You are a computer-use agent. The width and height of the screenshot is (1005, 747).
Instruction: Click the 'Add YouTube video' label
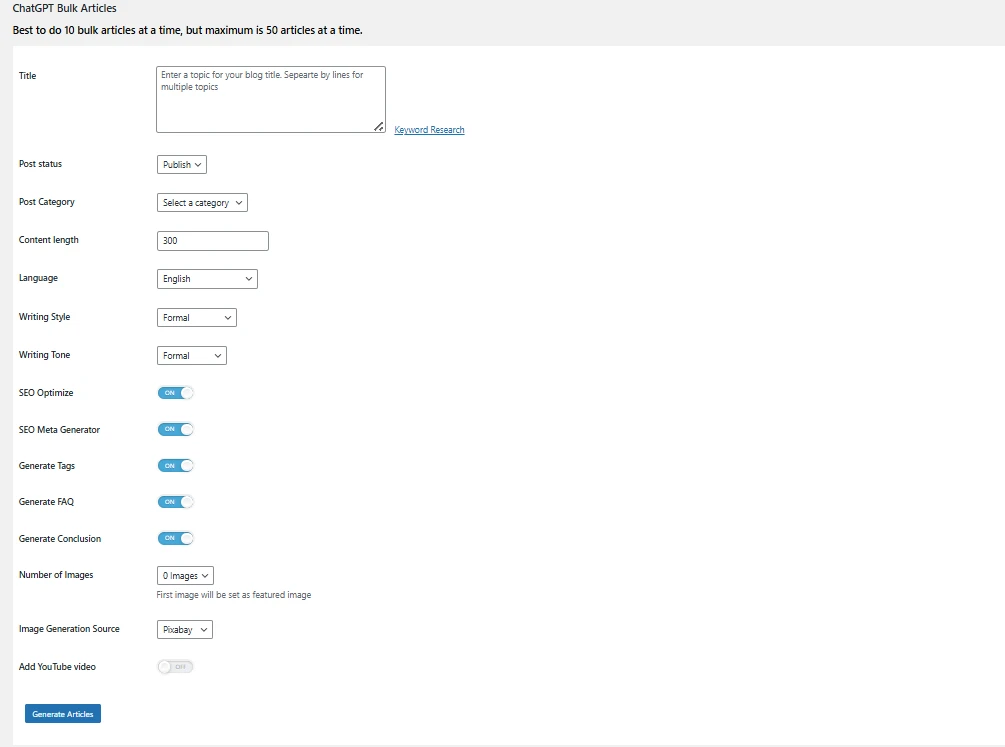tap(57, 667)
